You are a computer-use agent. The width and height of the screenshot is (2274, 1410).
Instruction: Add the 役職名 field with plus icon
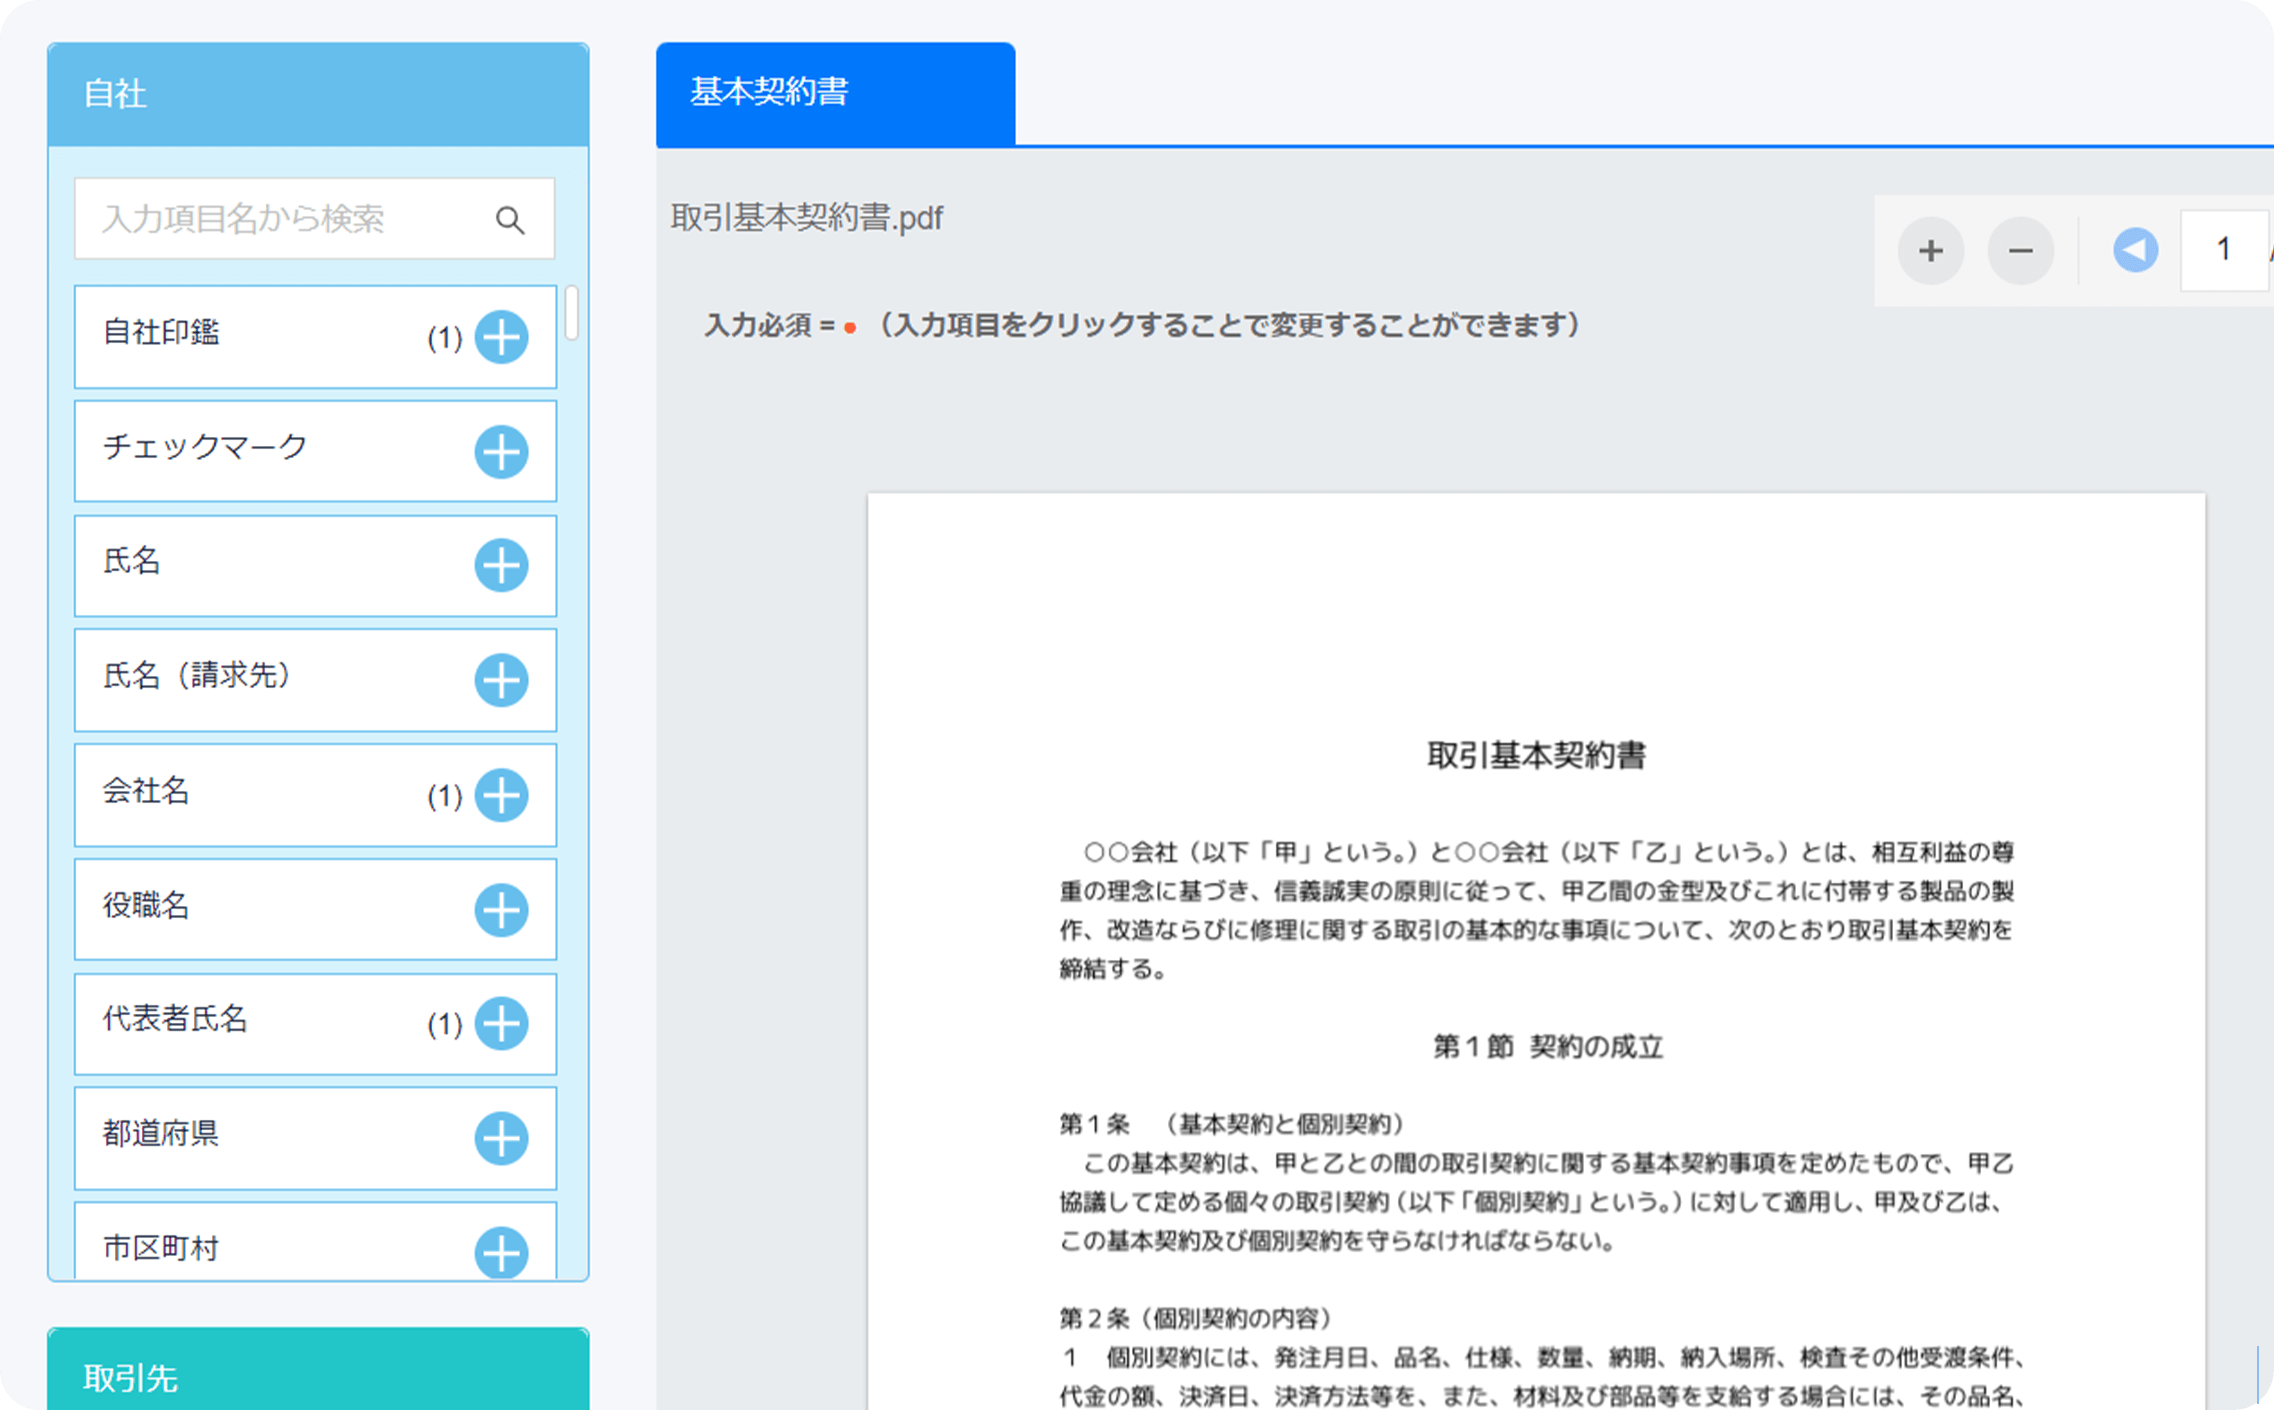(501, 910)
